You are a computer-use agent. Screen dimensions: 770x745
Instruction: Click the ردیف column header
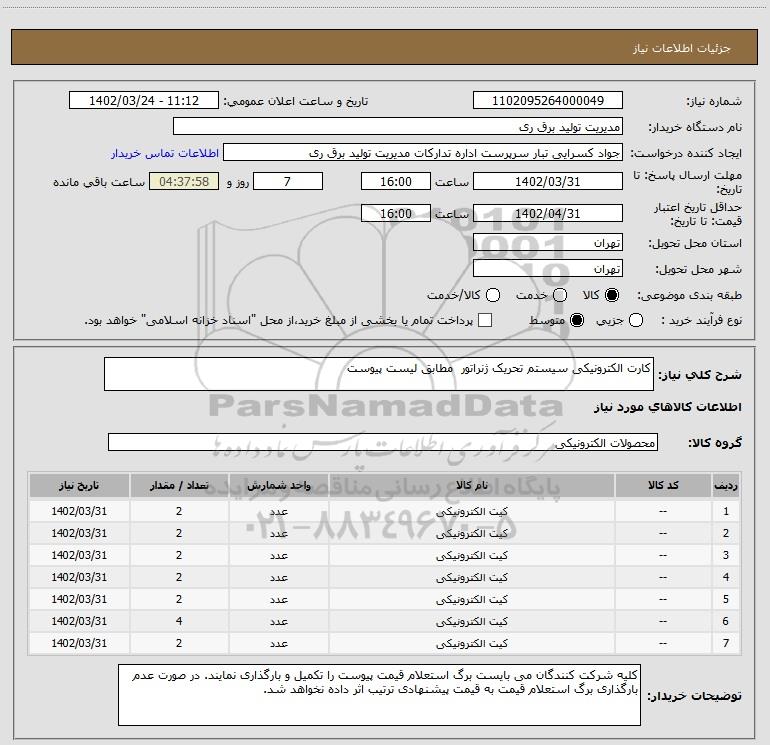(x=726, y=485)
